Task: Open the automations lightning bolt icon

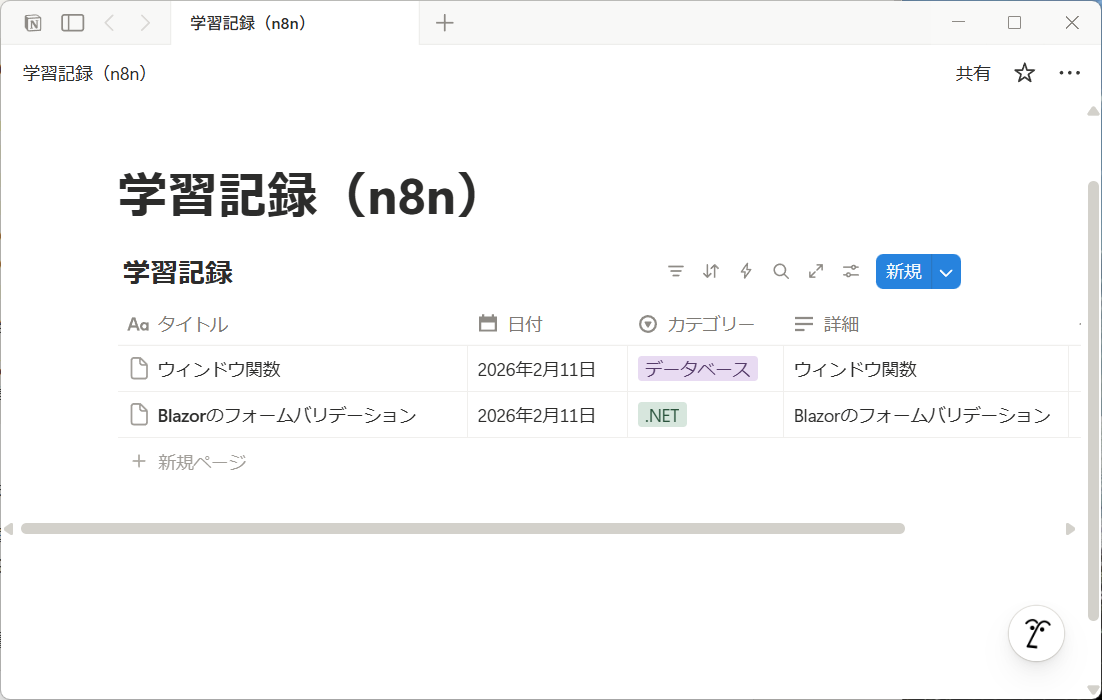Action: [746, 271]
